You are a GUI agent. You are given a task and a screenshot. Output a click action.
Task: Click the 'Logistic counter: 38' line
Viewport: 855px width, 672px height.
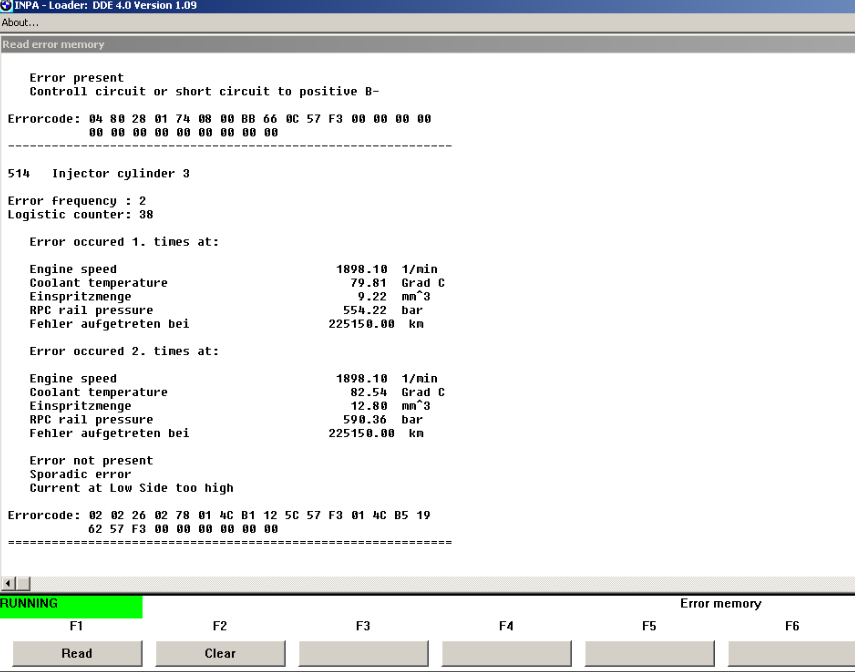tap(80, 215)
